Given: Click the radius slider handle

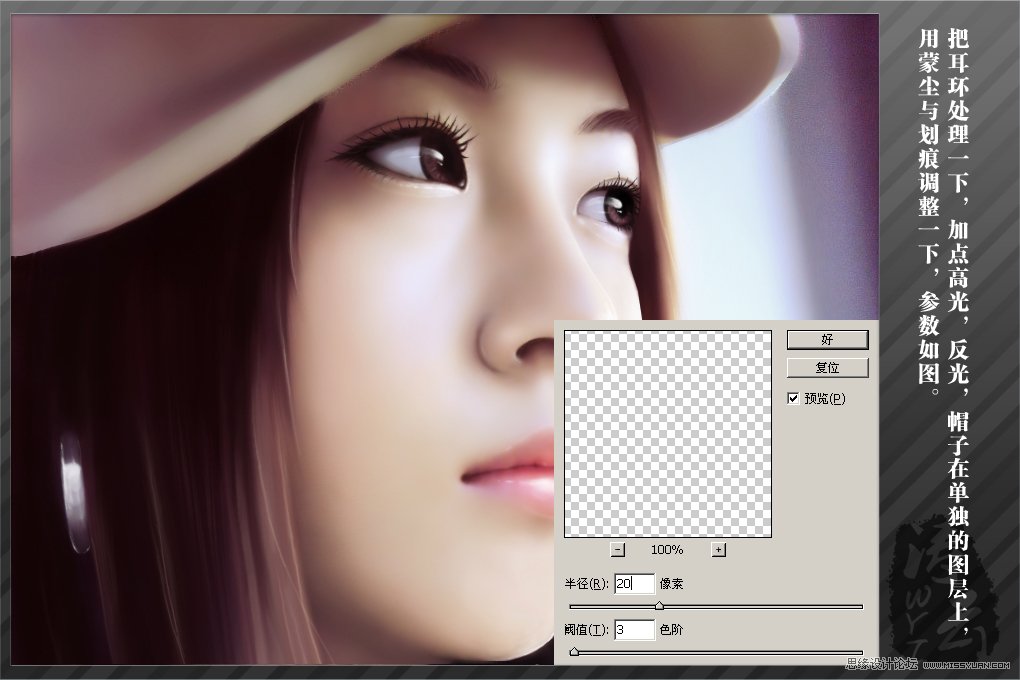Looking at the screenshot, I should tap(659, 605).
